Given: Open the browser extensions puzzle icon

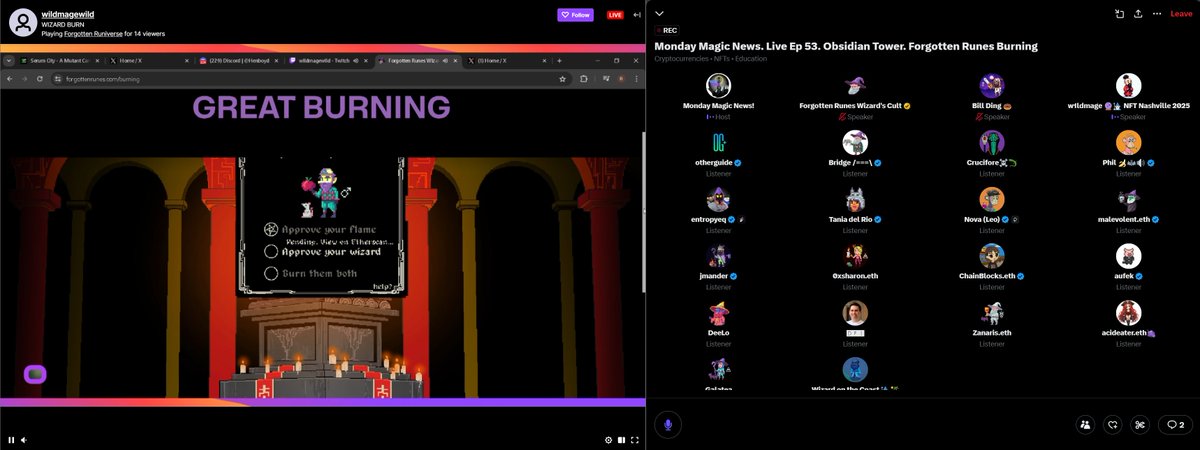Looking at the screenshot, I should (583, 78).
